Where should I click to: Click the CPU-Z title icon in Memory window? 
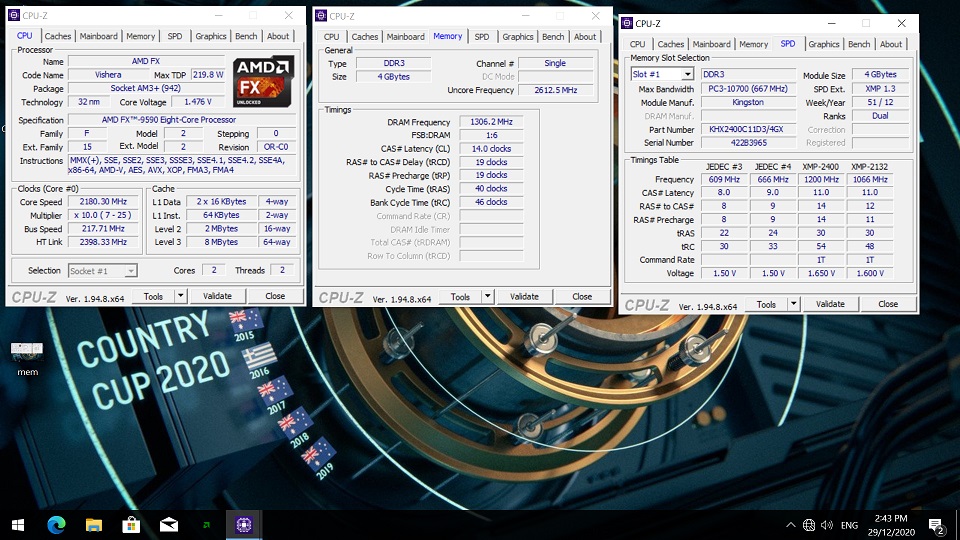(x=321, y=16)
